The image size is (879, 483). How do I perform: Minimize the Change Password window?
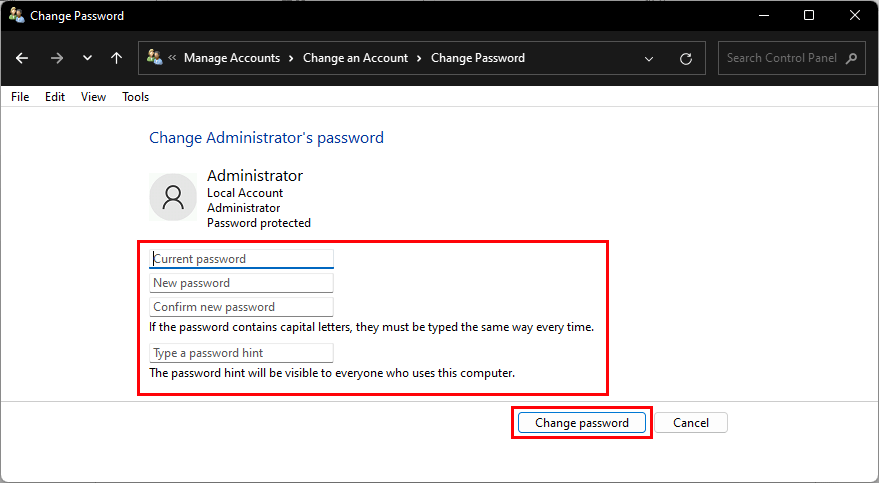click(764, 15)
